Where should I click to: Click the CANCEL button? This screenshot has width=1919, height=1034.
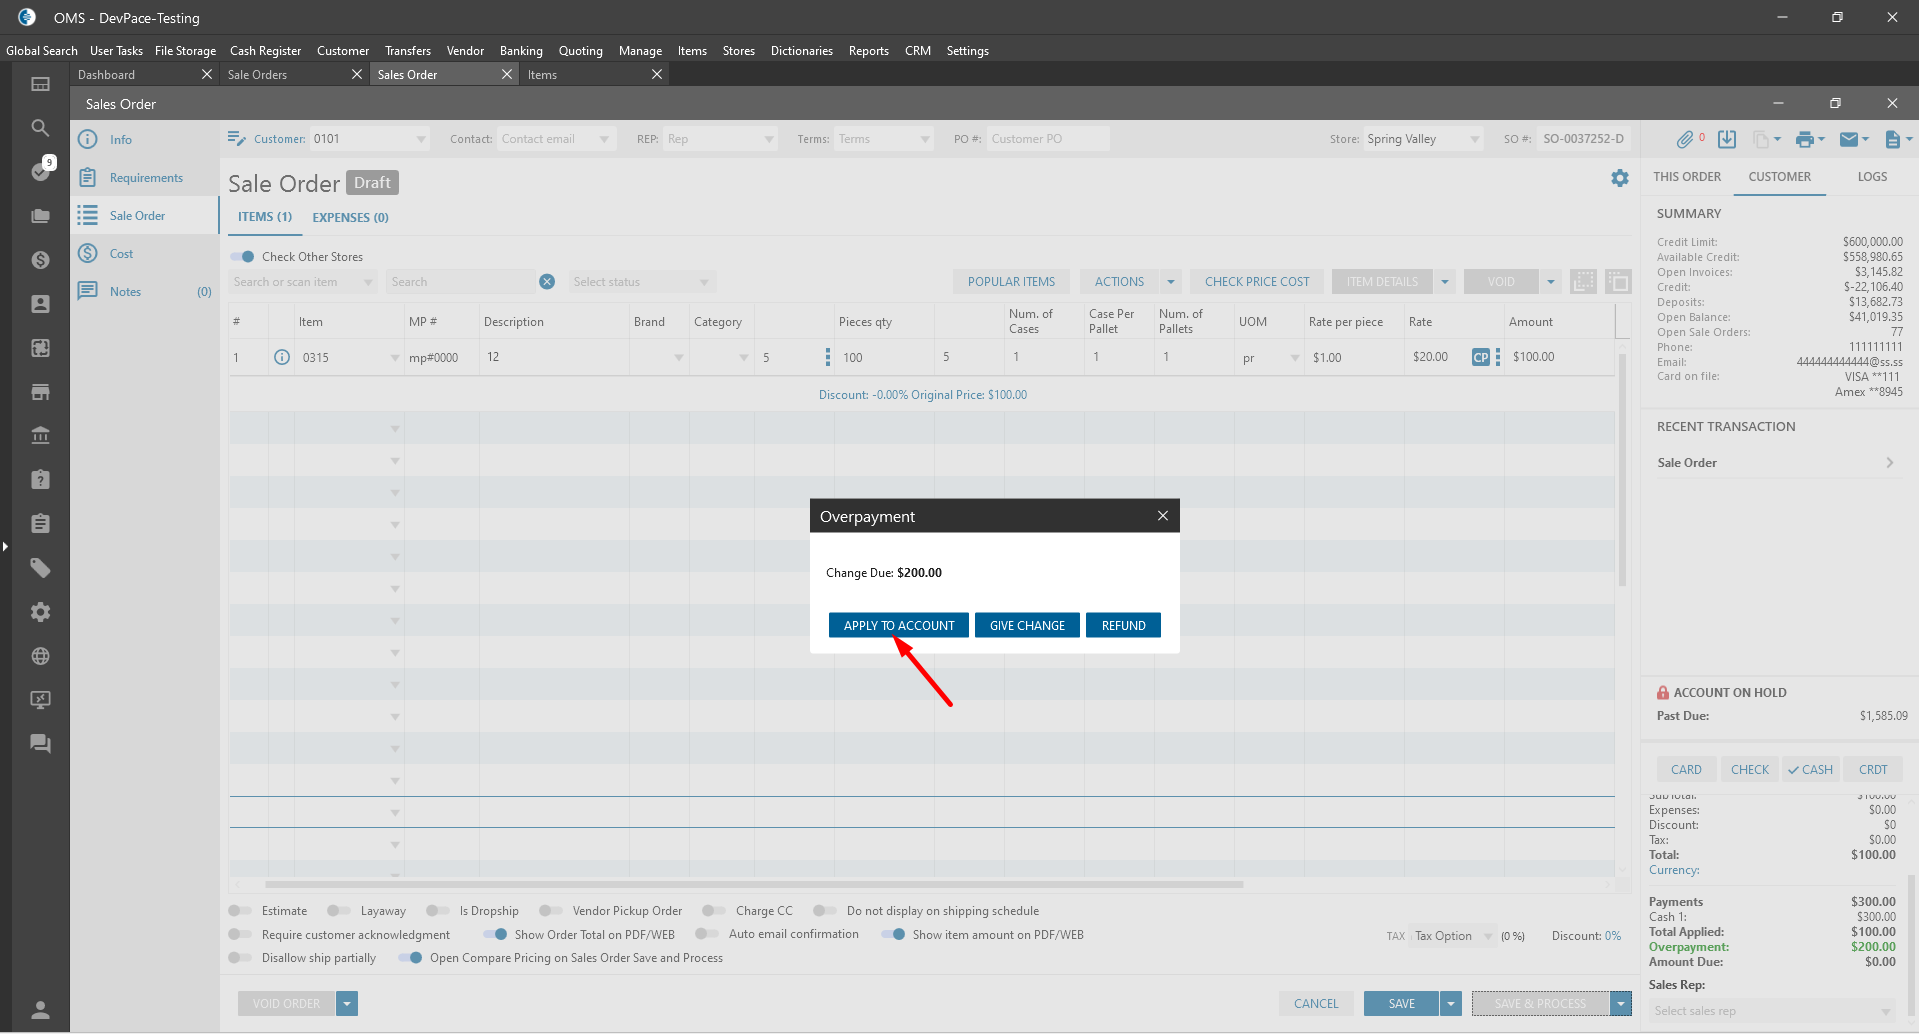click(x=1316, y=1003)
